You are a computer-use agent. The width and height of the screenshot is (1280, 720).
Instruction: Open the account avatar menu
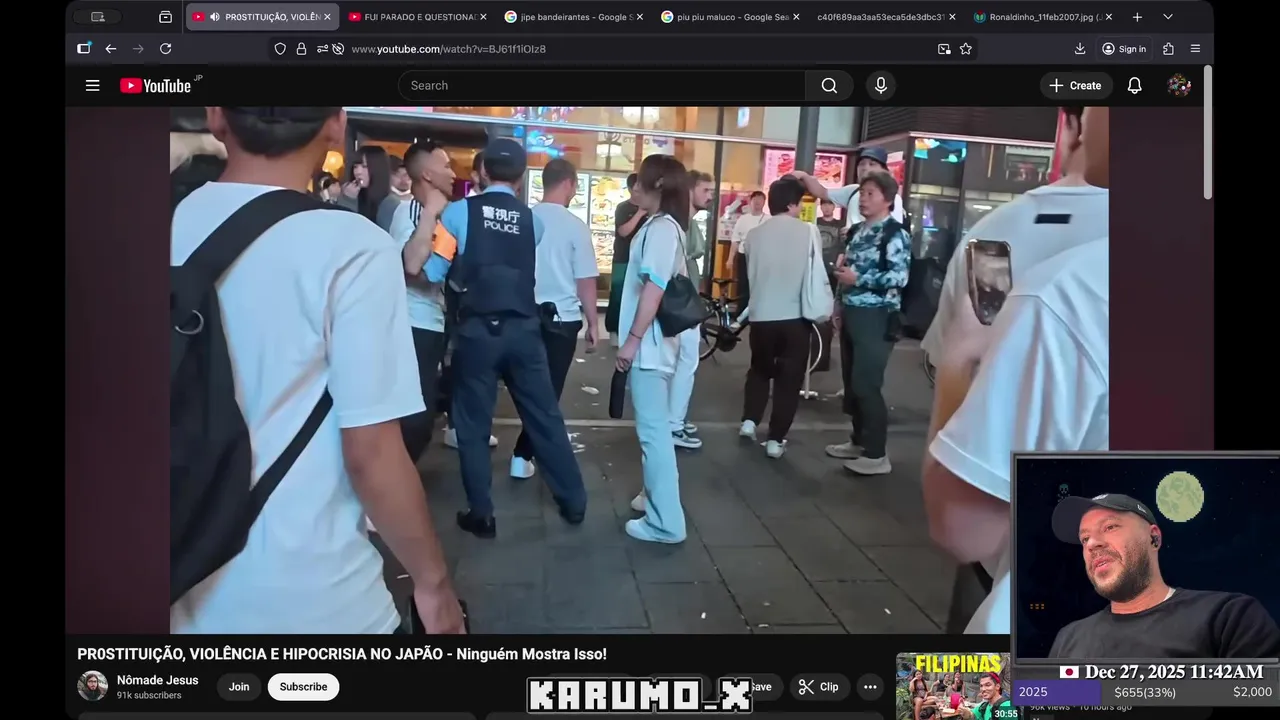(1179, 86)
